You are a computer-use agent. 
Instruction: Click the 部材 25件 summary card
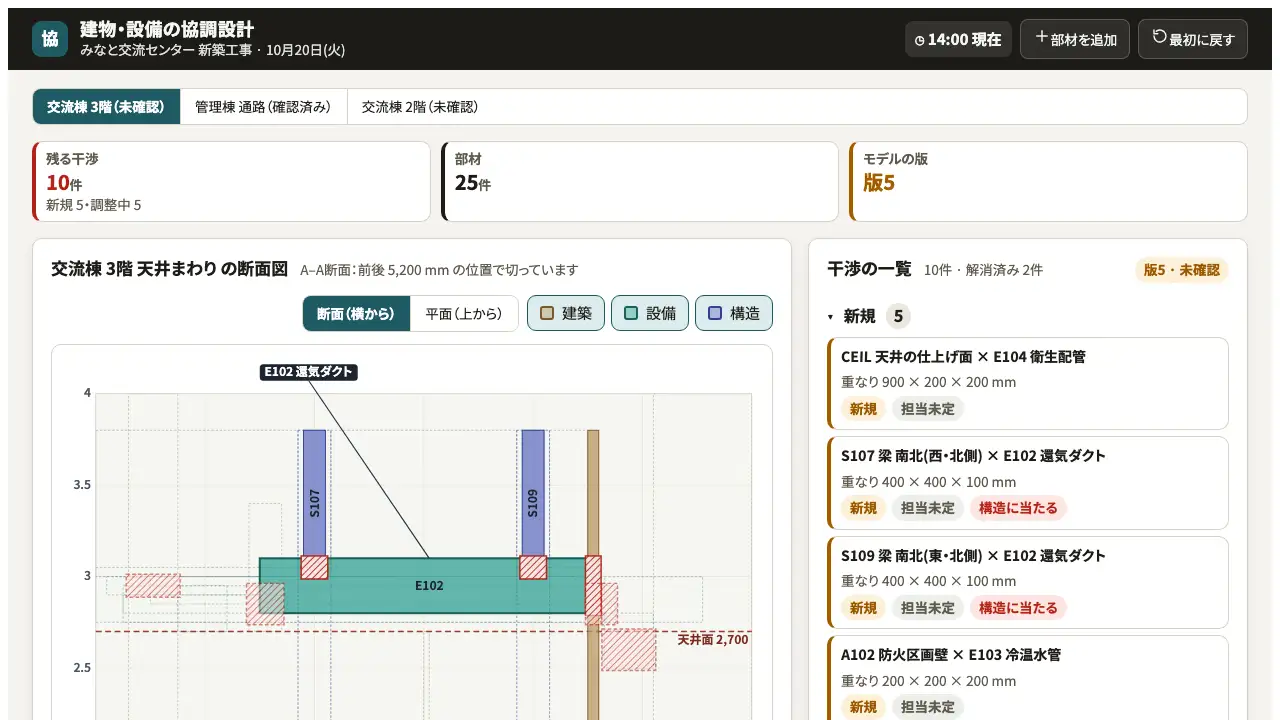tap(640, 181)
